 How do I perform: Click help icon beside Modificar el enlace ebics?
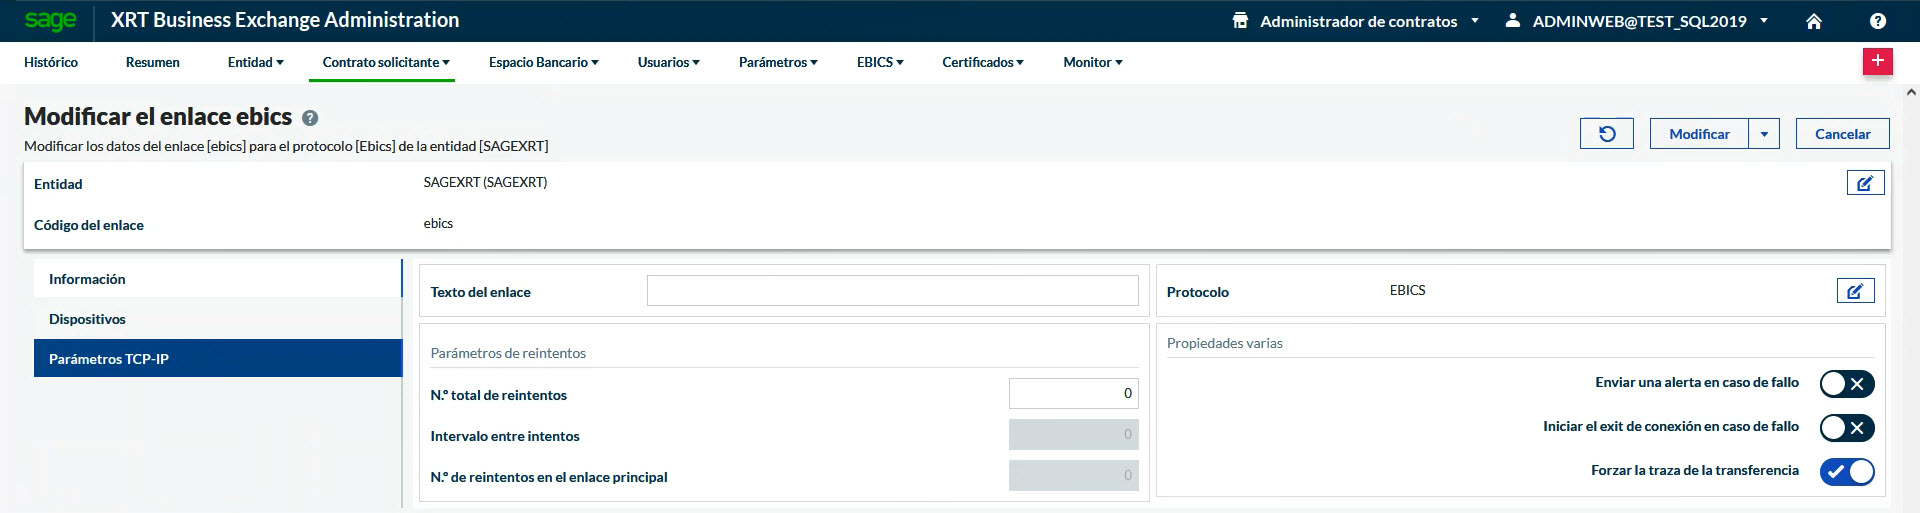310,118
